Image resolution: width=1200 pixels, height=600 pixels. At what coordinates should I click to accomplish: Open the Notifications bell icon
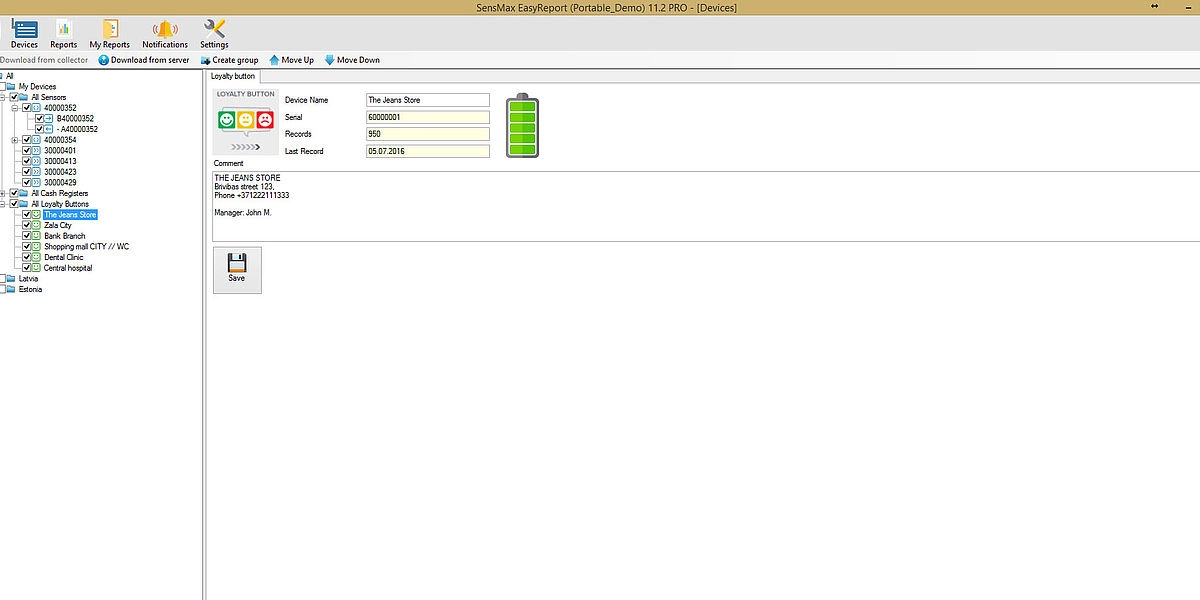click(x=165, y=34)
